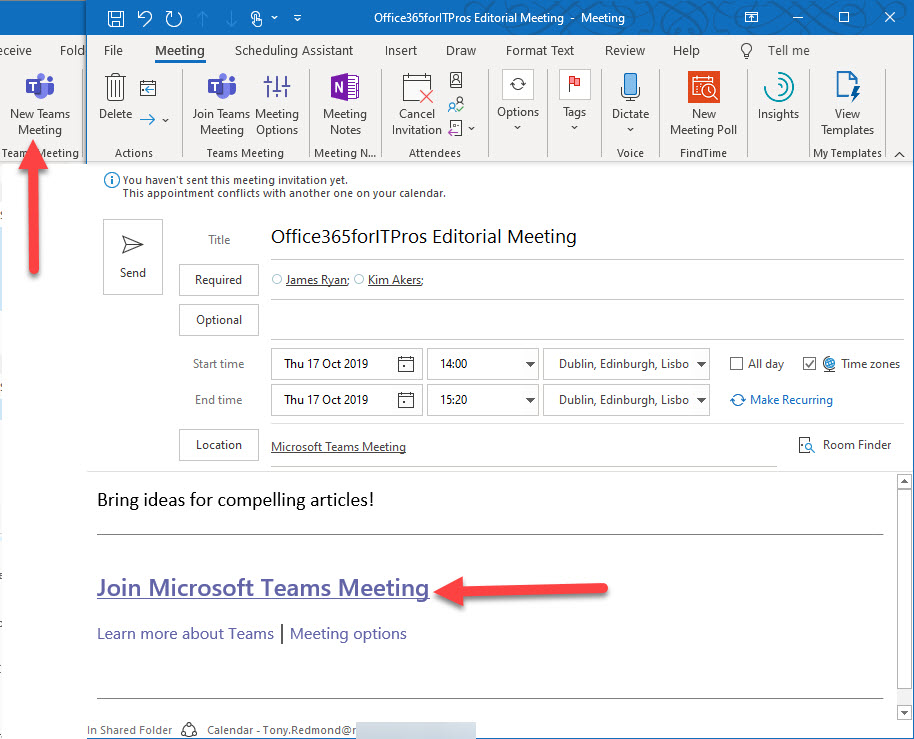Click the Save icon in title bar

[x=116, y=18]
